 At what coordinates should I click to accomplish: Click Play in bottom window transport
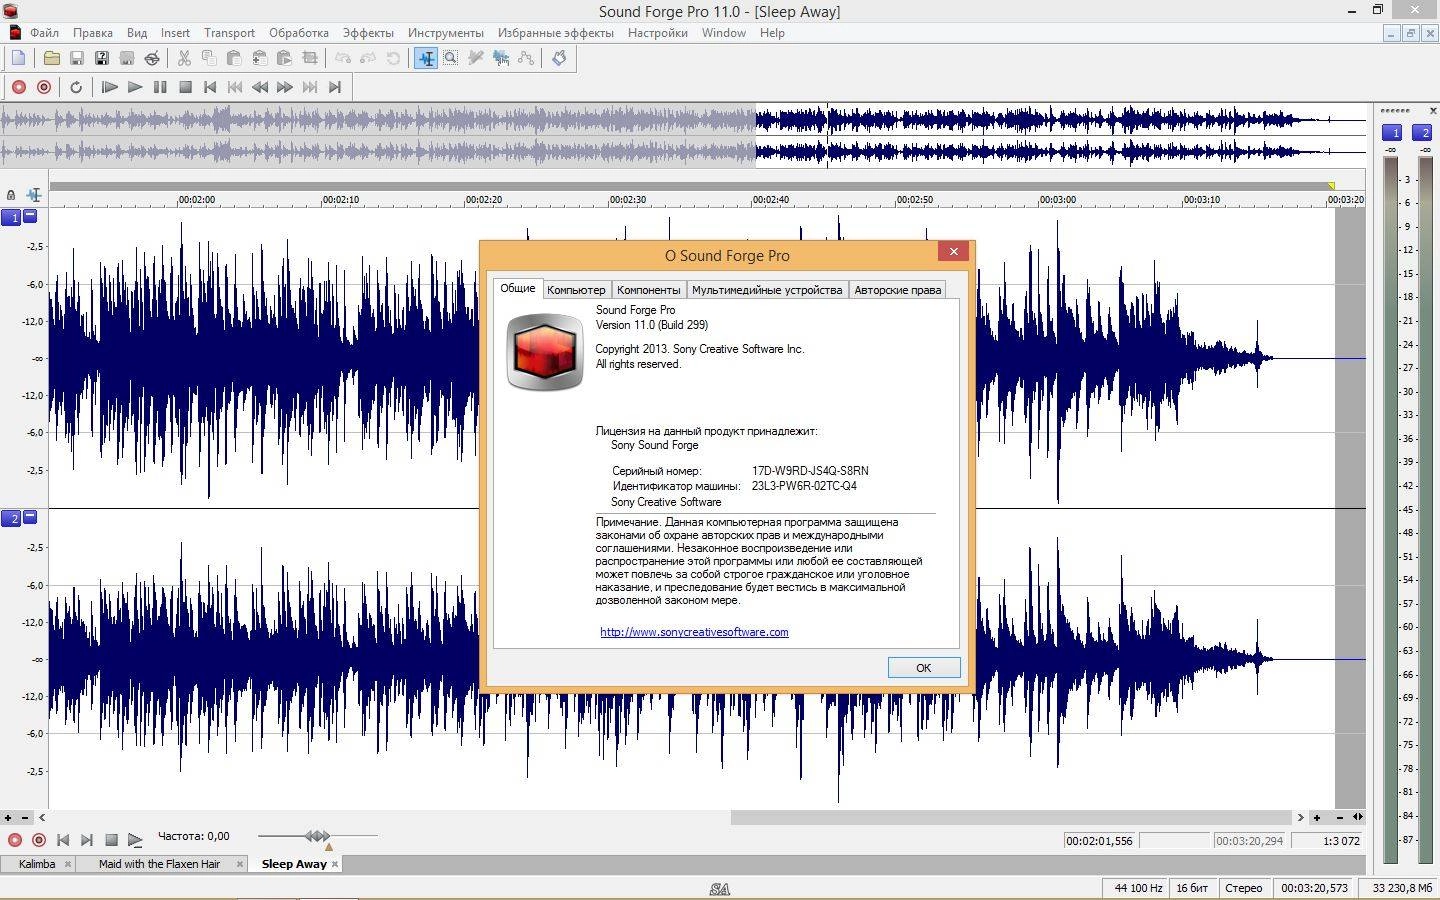coord(135,840)
